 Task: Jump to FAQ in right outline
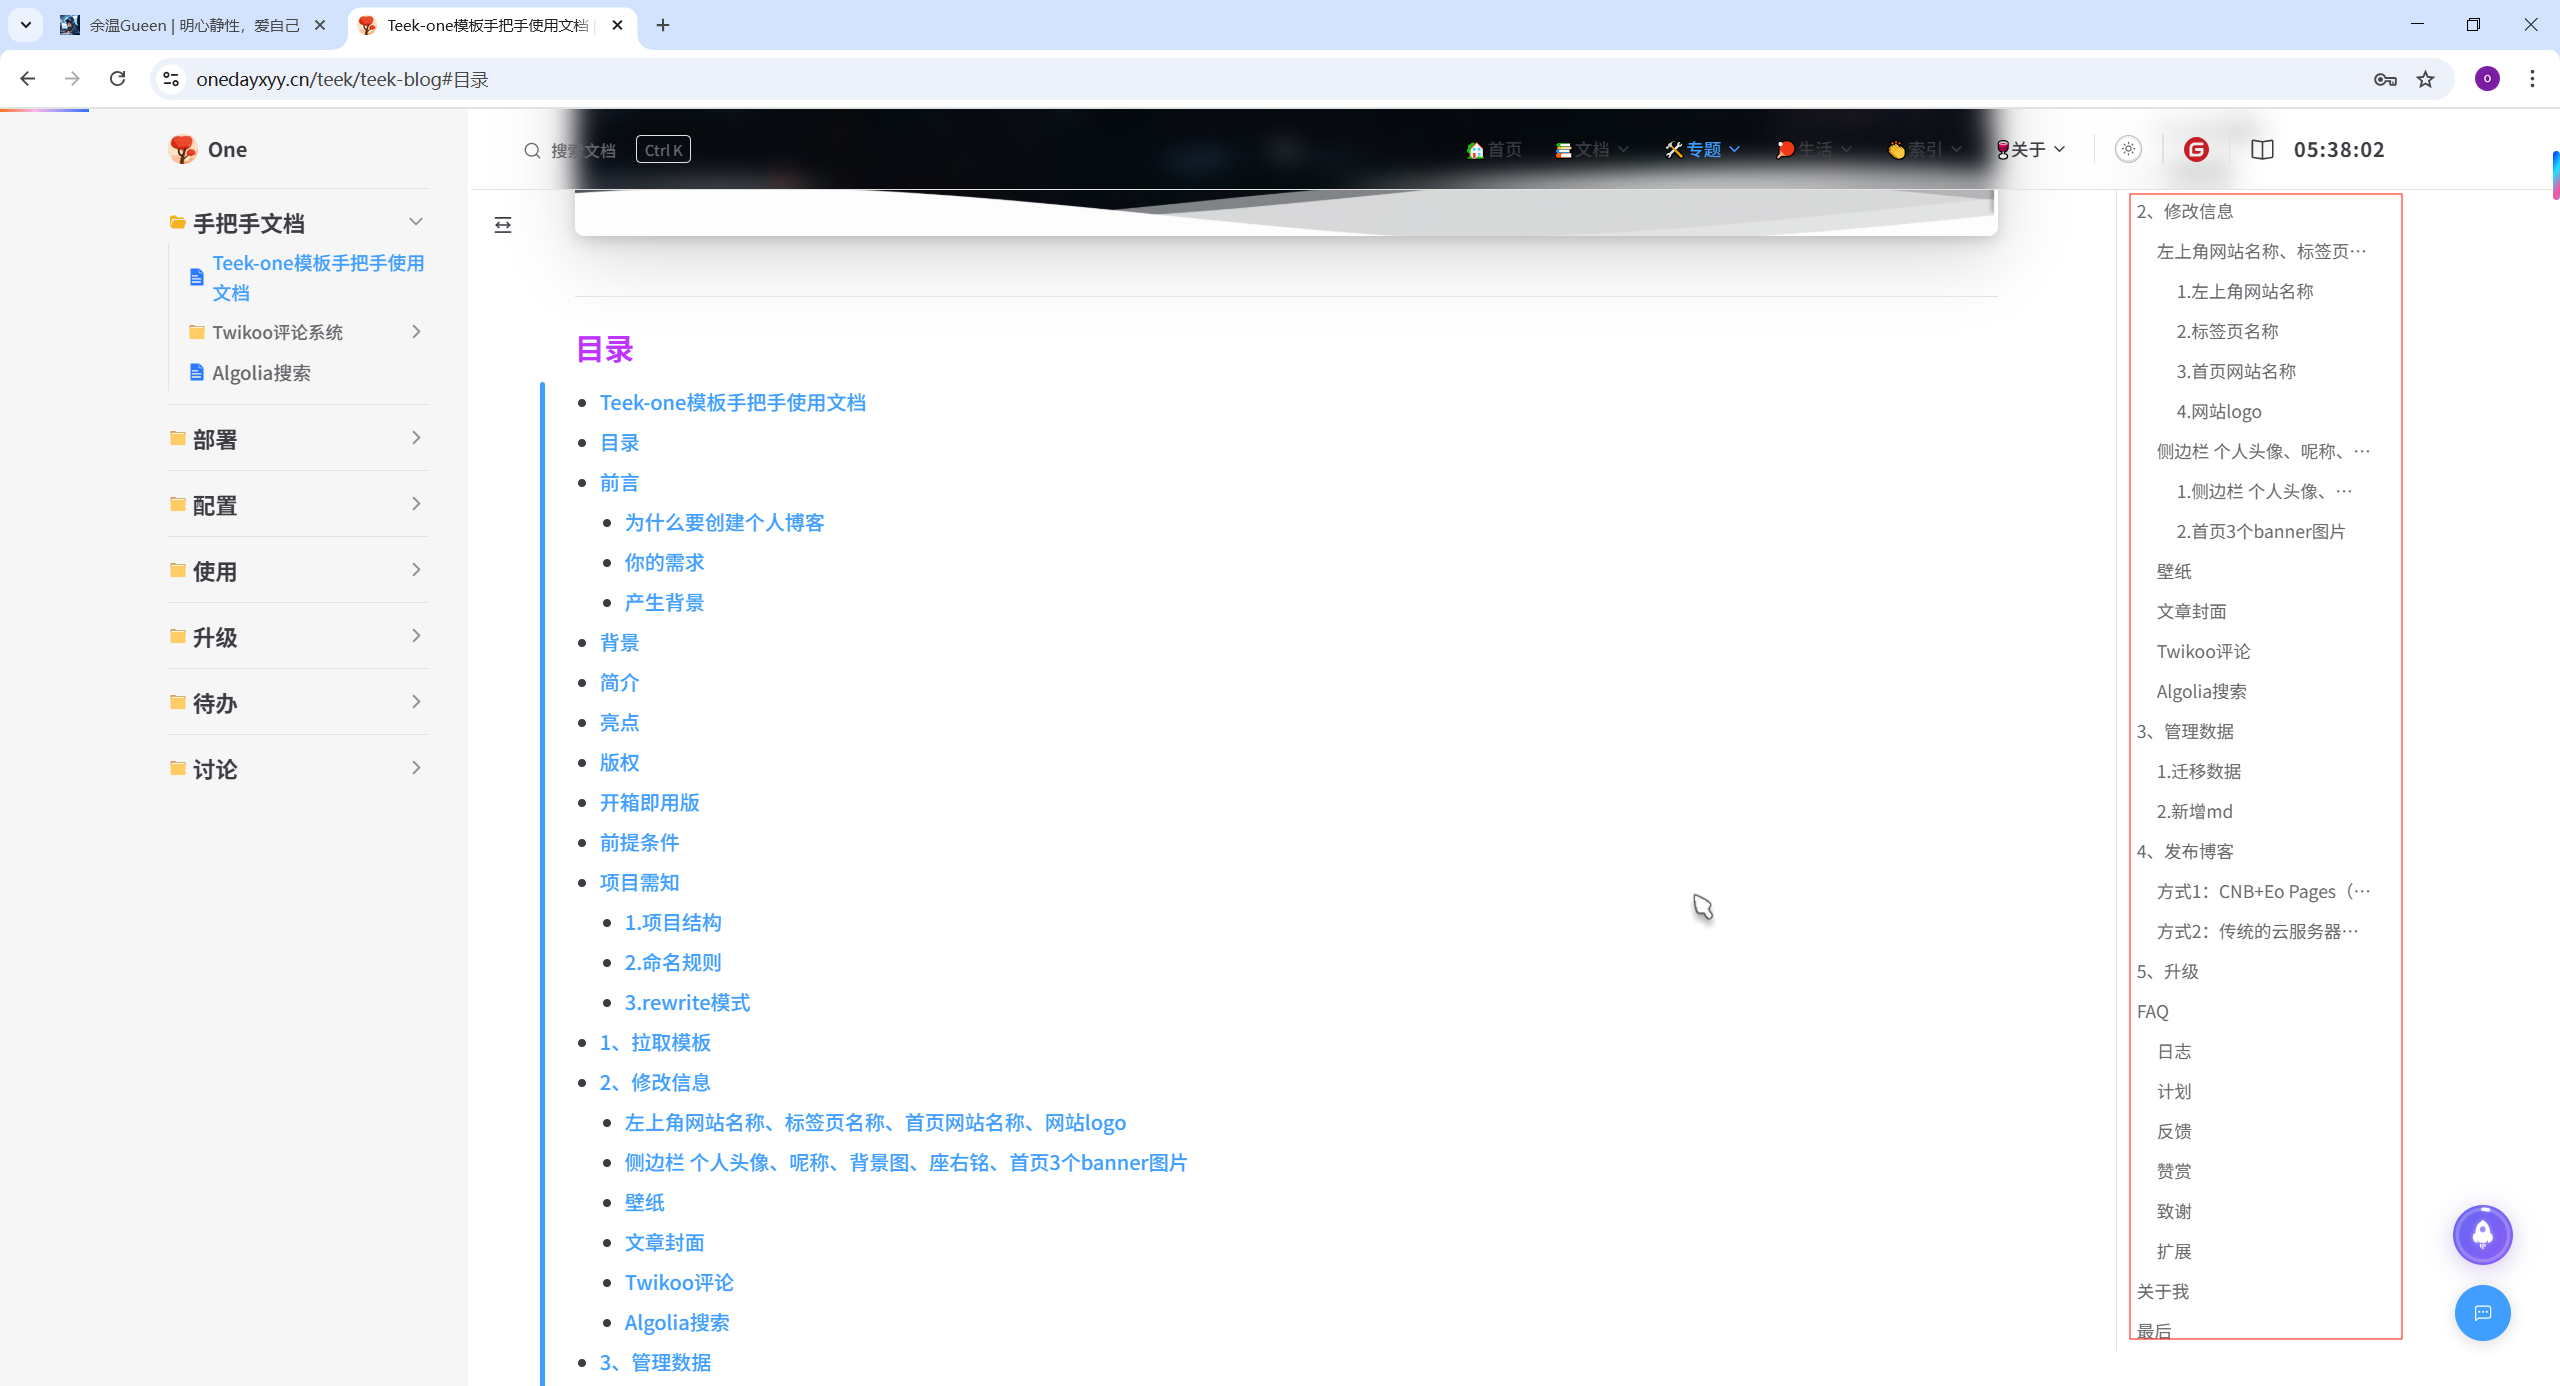point(2153,1011)
